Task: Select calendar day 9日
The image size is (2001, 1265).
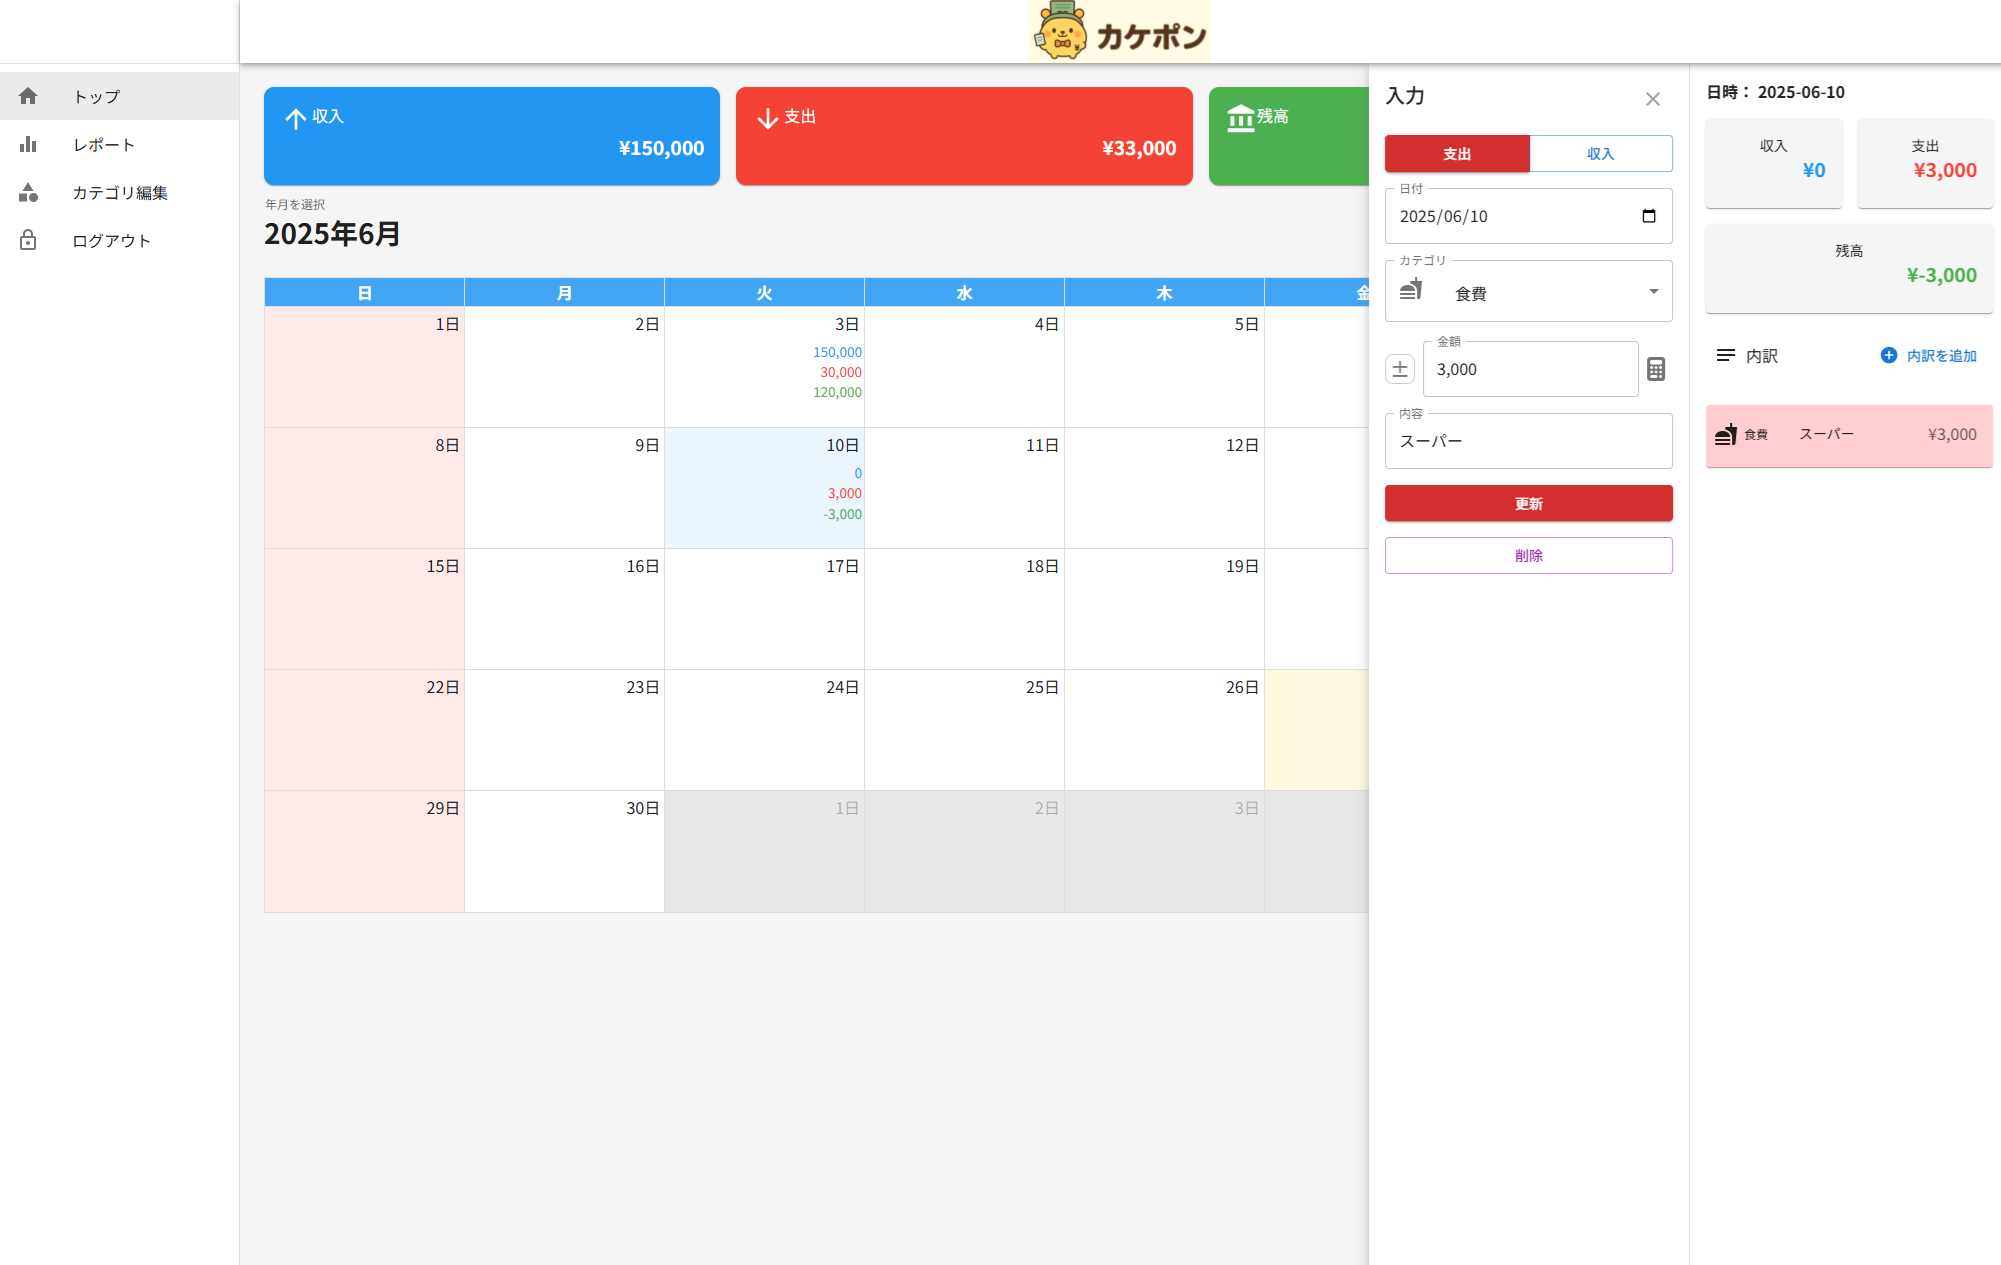Action: 564,488
